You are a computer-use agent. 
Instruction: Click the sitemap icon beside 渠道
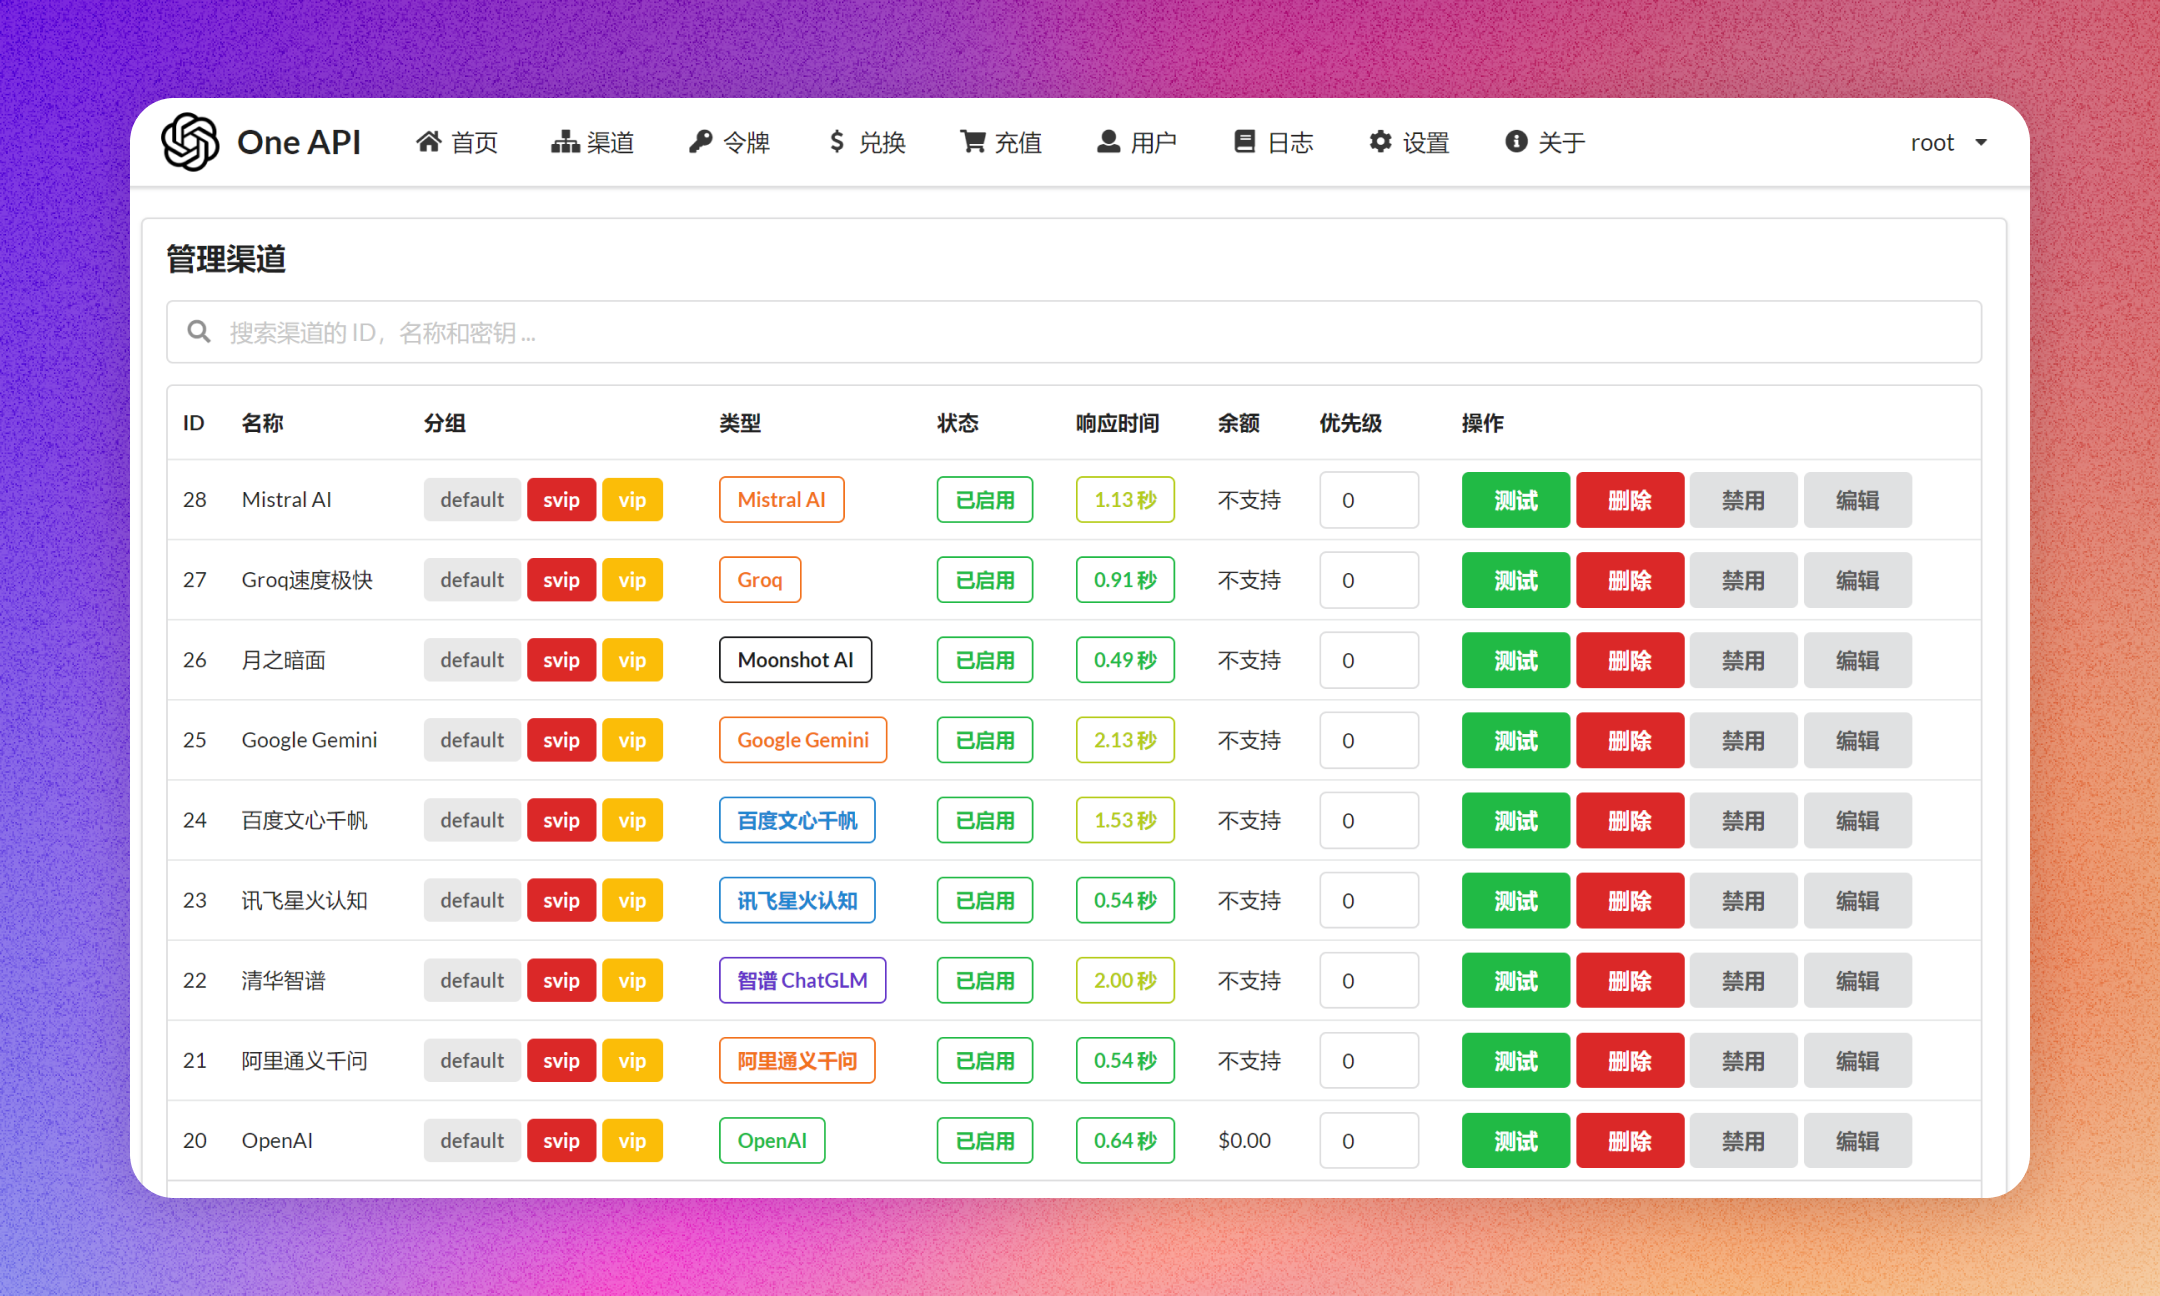(565, 142)
